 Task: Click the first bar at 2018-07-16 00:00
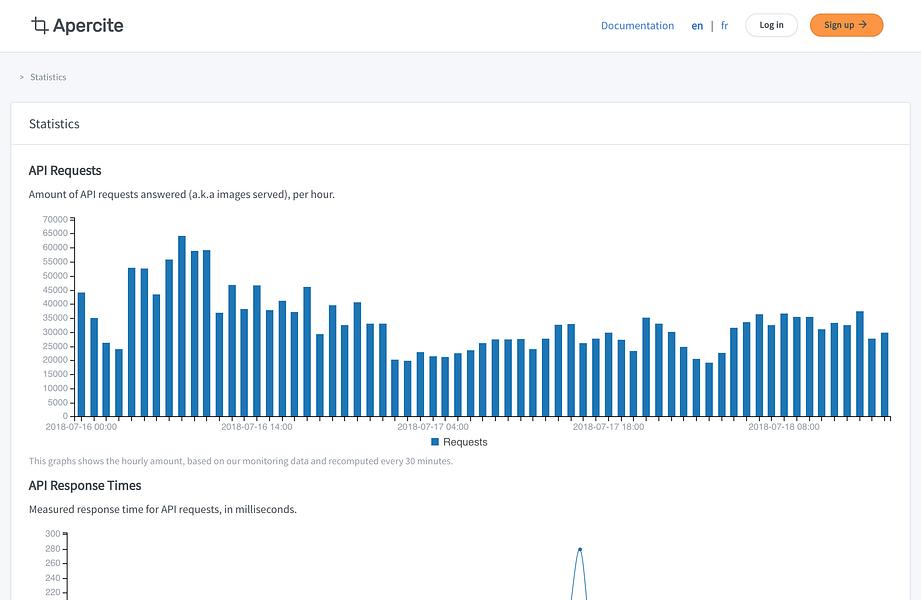pos(82,354)
